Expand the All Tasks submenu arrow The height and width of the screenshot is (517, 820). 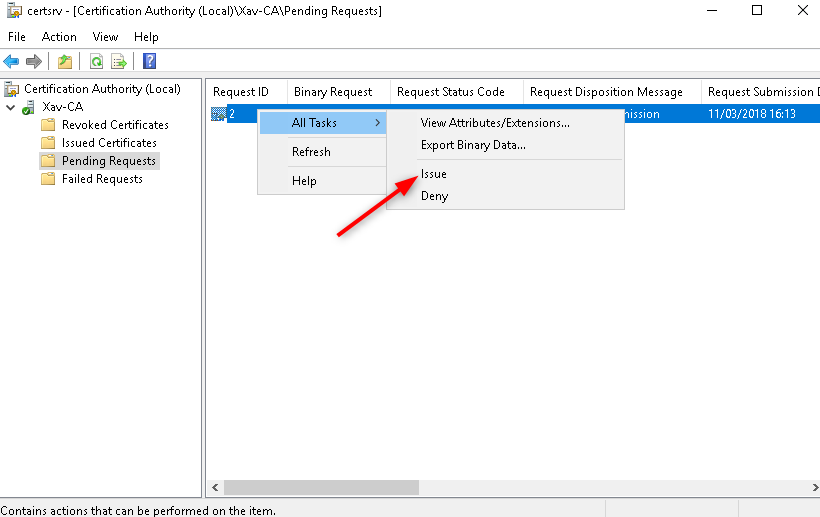(x=377, y=123)
